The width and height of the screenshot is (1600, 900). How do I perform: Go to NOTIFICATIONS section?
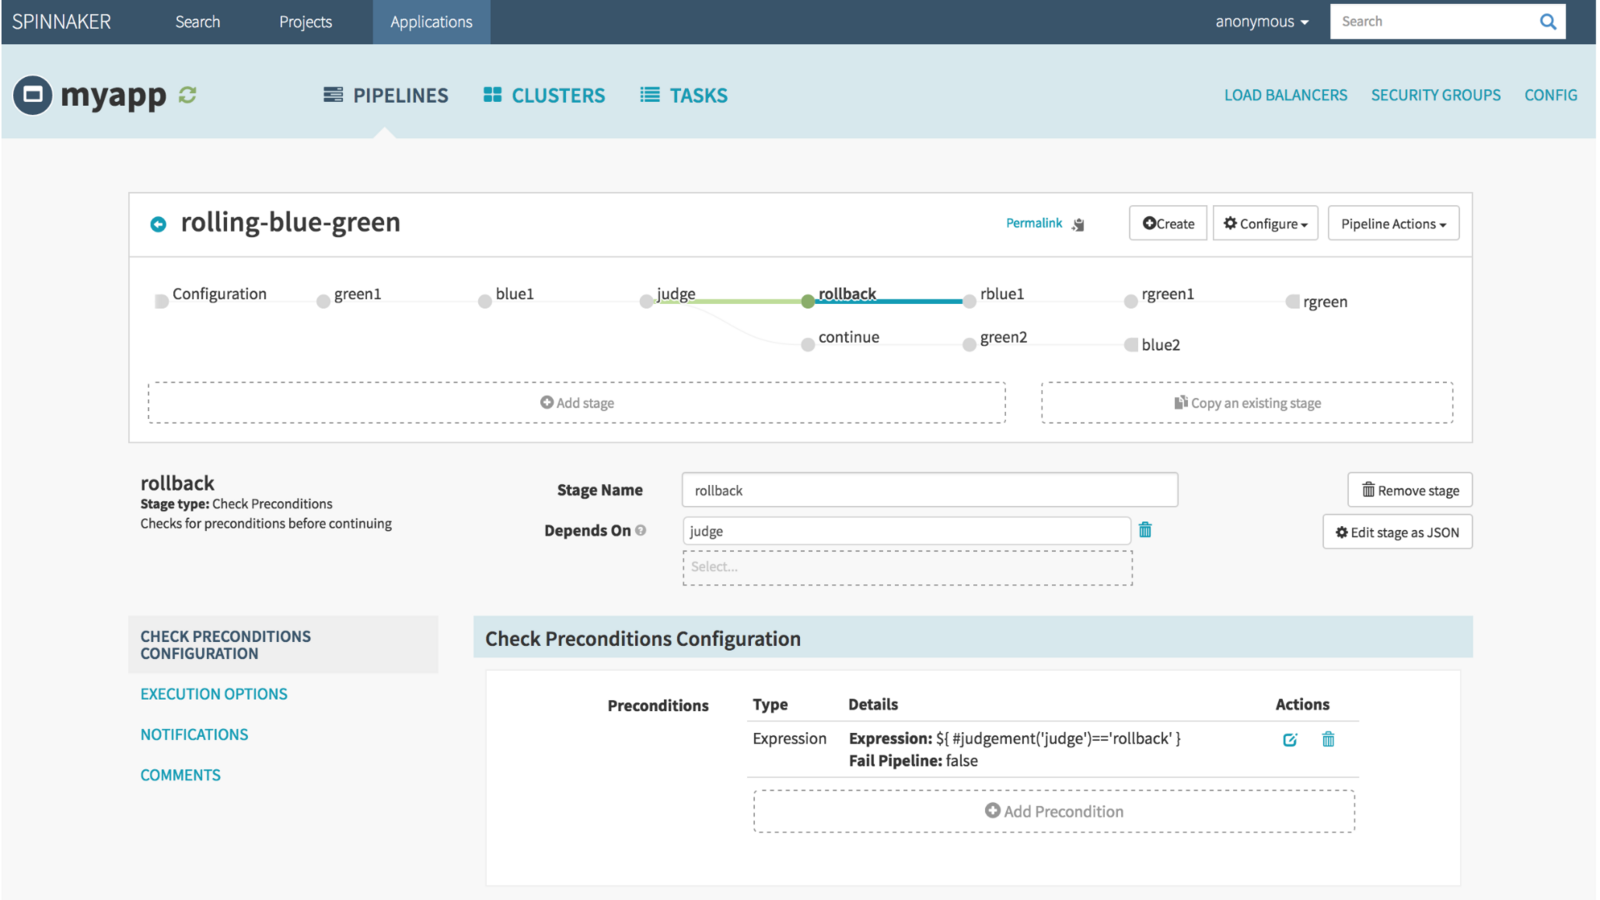194,735
